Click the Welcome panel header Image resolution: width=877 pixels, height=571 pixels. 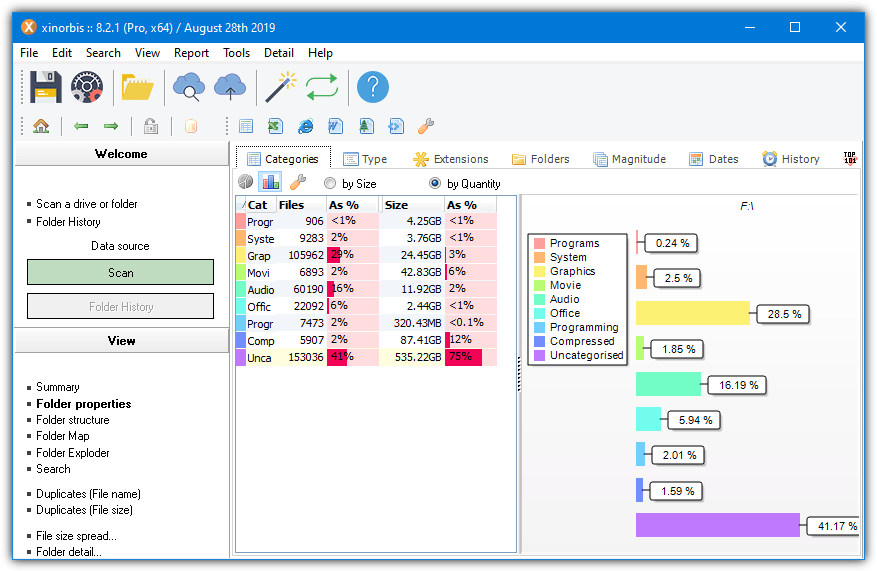pos(121,154)
